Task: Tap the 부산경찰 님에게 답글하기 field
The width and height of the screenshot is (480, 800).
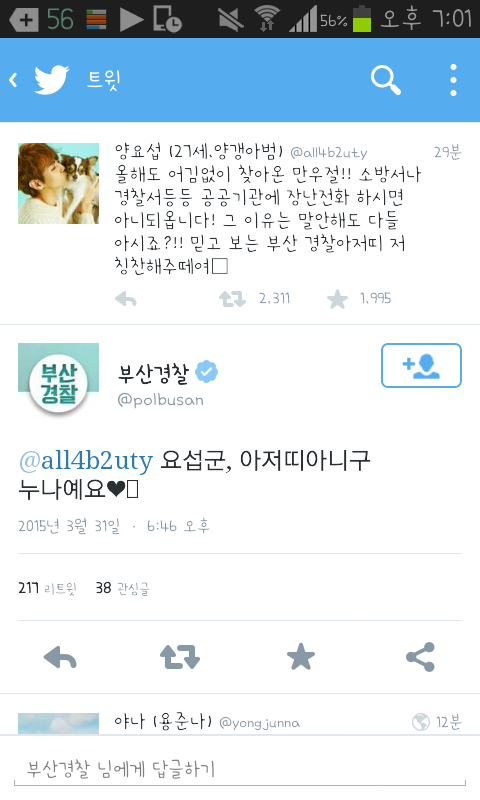Action: coord(240,769)
